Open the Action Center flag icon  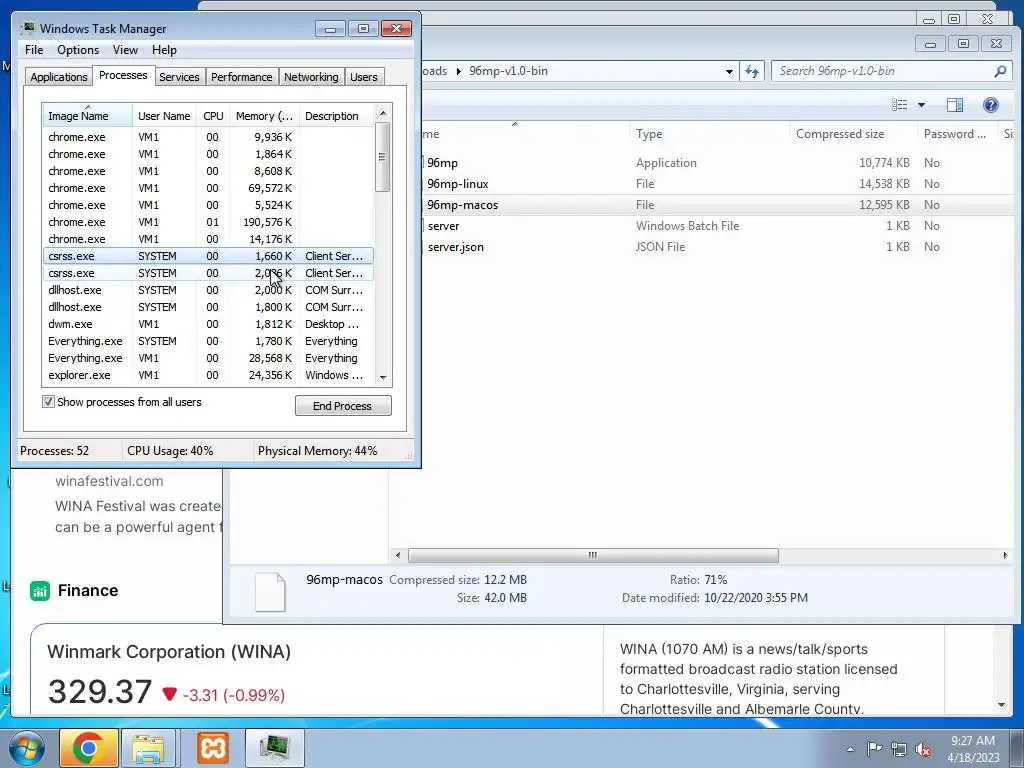tap(874, 748)
